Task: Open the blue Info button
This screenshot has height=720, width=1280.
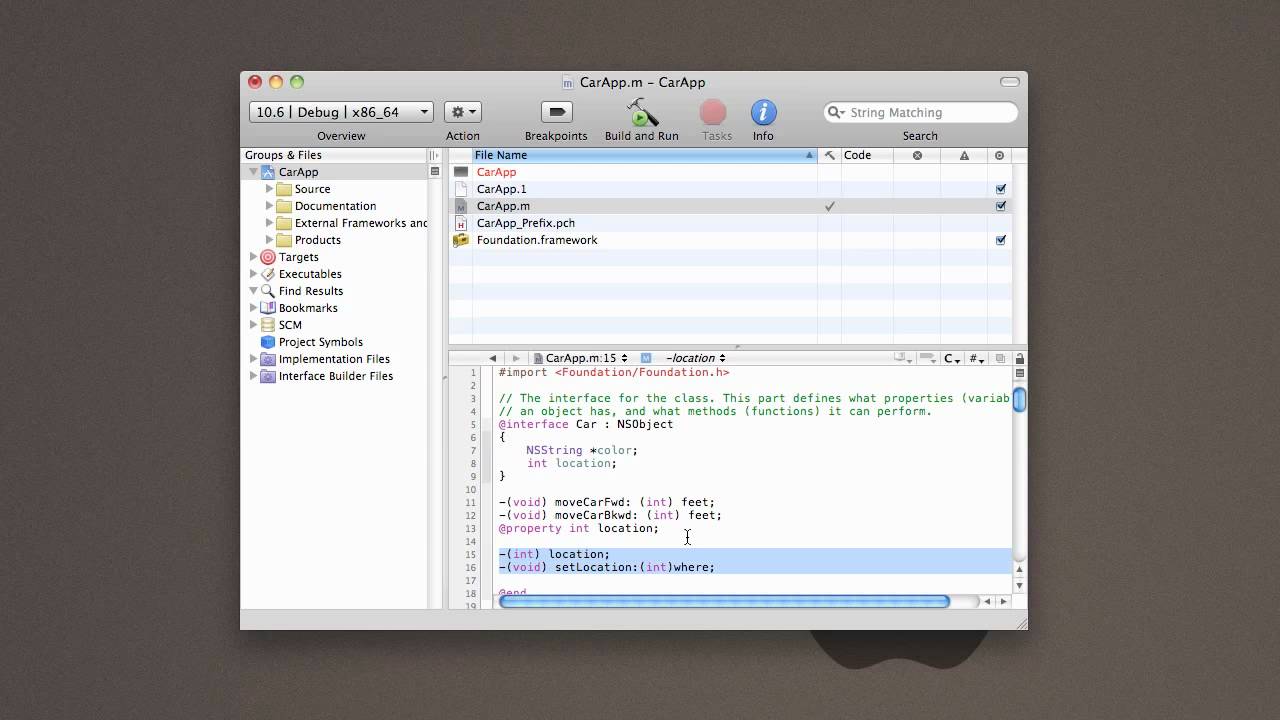Action: click(x=764, y=112)
